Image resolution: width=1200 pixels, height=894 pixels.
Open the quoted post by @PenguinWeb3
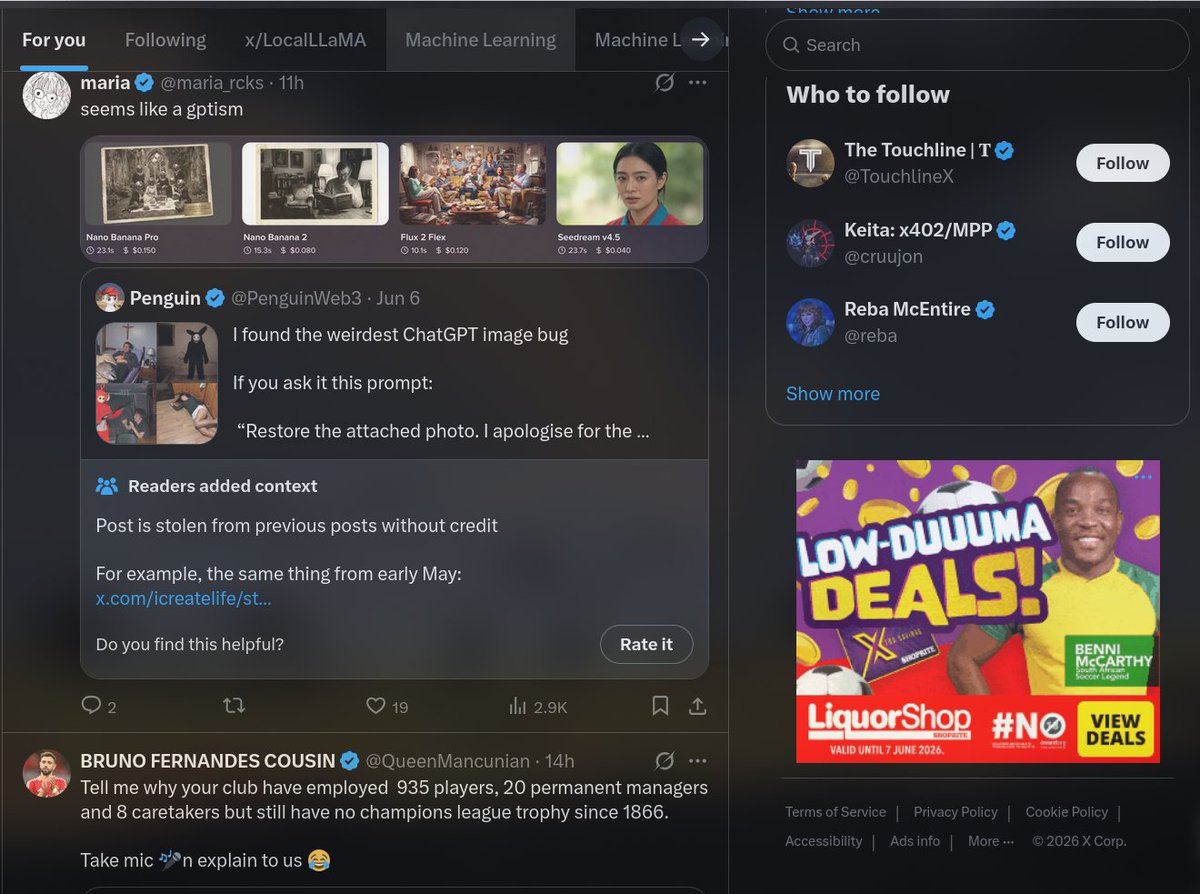click(x=394, y=363)
